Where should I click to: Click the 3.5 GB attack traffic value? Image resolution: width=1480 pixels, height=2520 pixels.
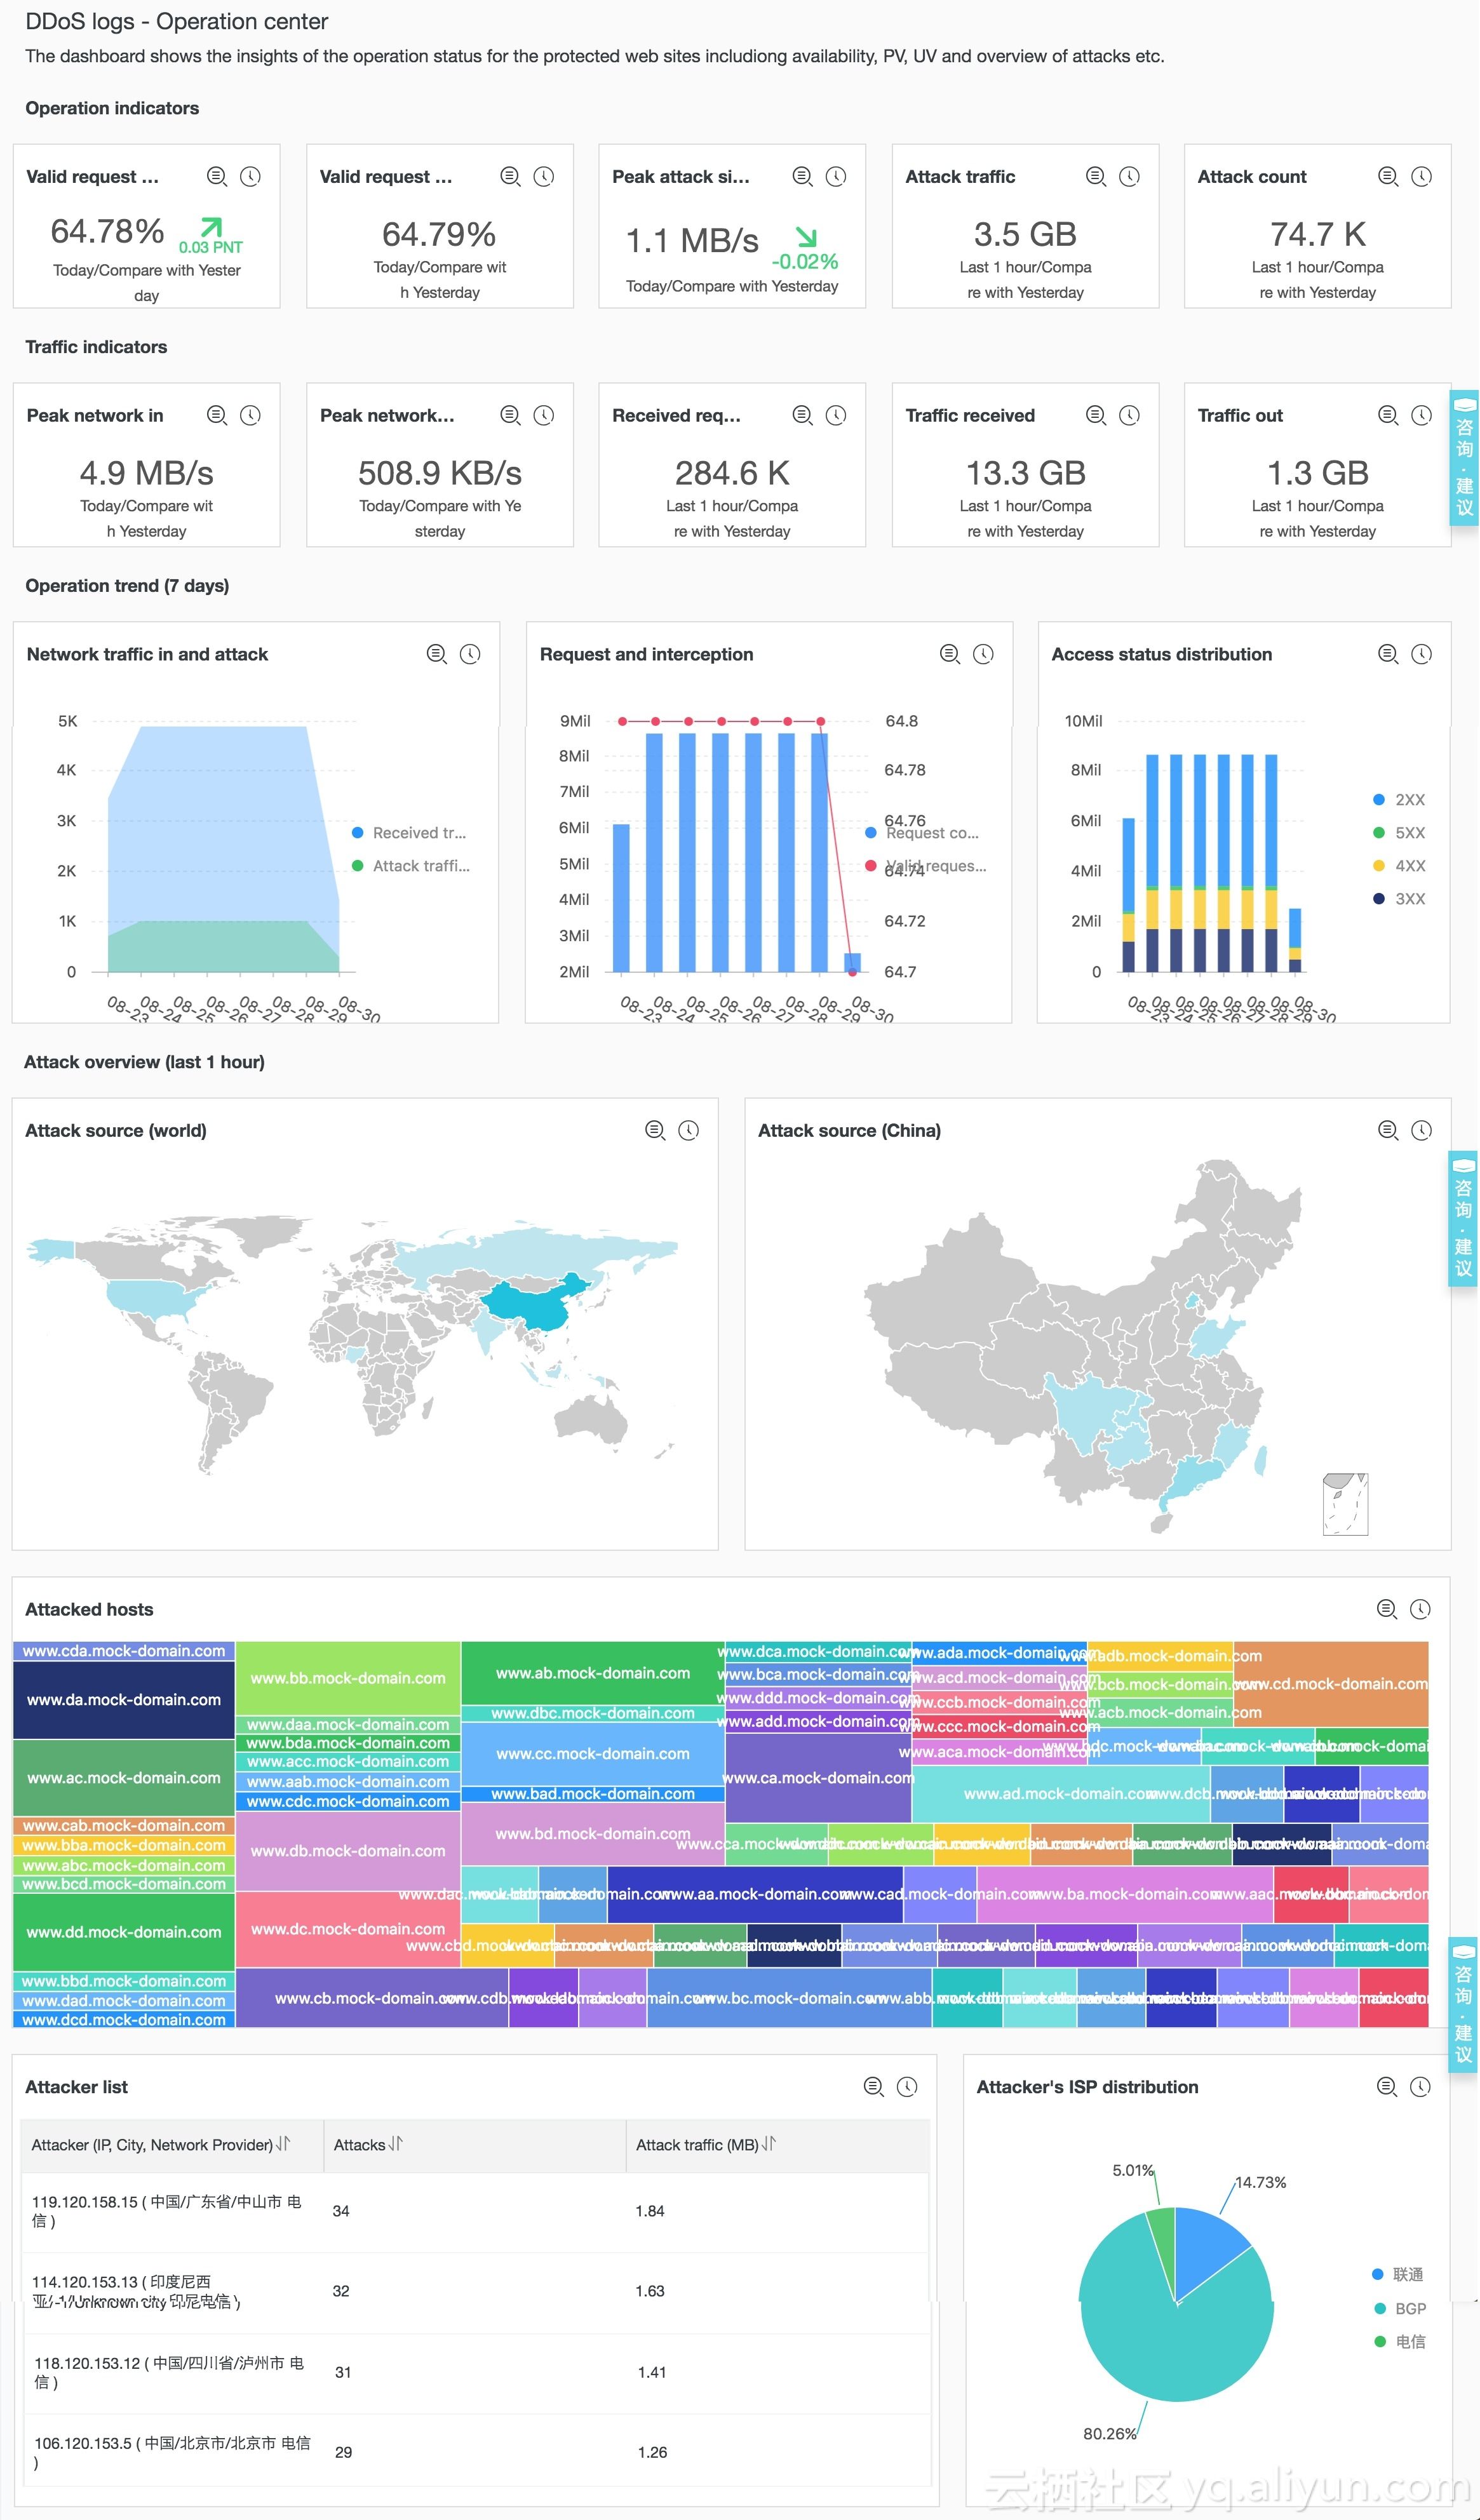(x=1025, y=234)
